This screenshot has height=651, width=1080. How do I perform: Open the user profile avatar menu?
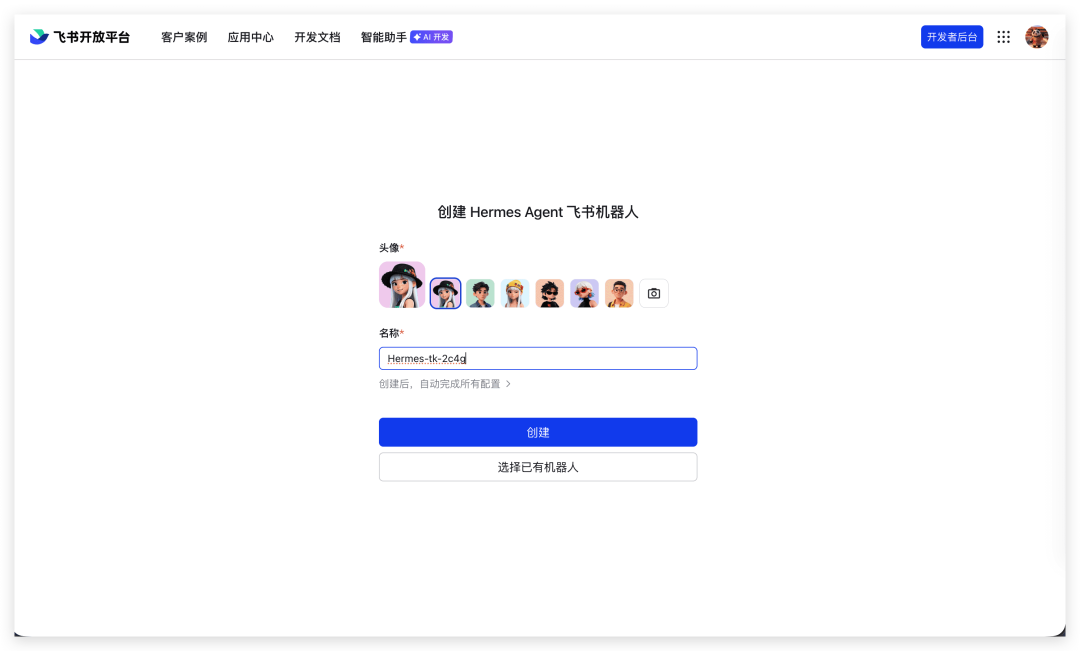(x=1037, y=37)
